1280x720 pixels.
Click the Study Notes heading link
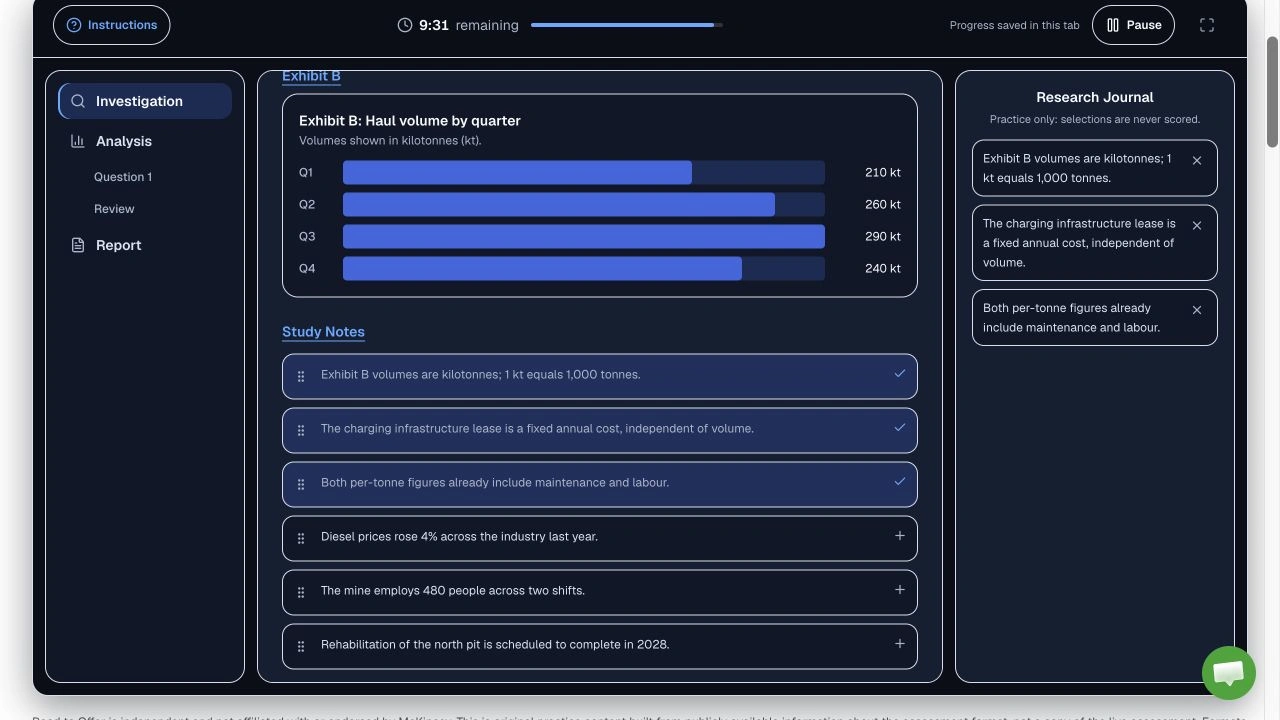(x=323, y=332)
